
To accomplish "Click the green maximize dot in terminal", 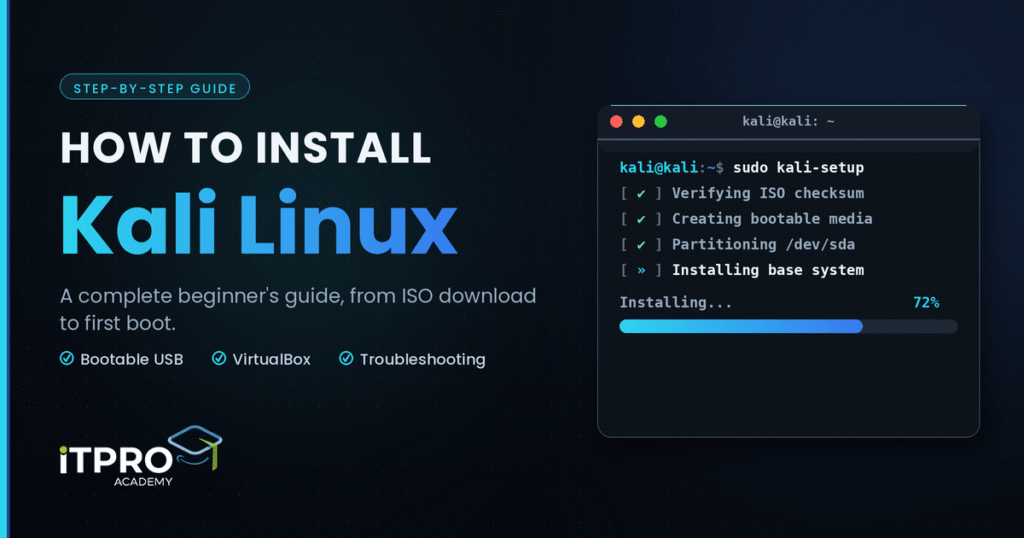I will coord(661,121).
